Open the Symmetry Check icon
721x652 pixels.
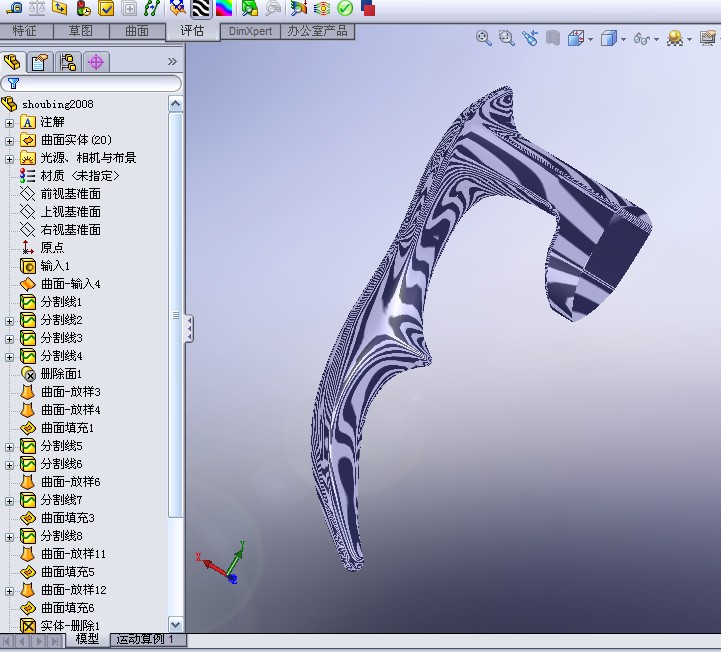click(322, 8)
